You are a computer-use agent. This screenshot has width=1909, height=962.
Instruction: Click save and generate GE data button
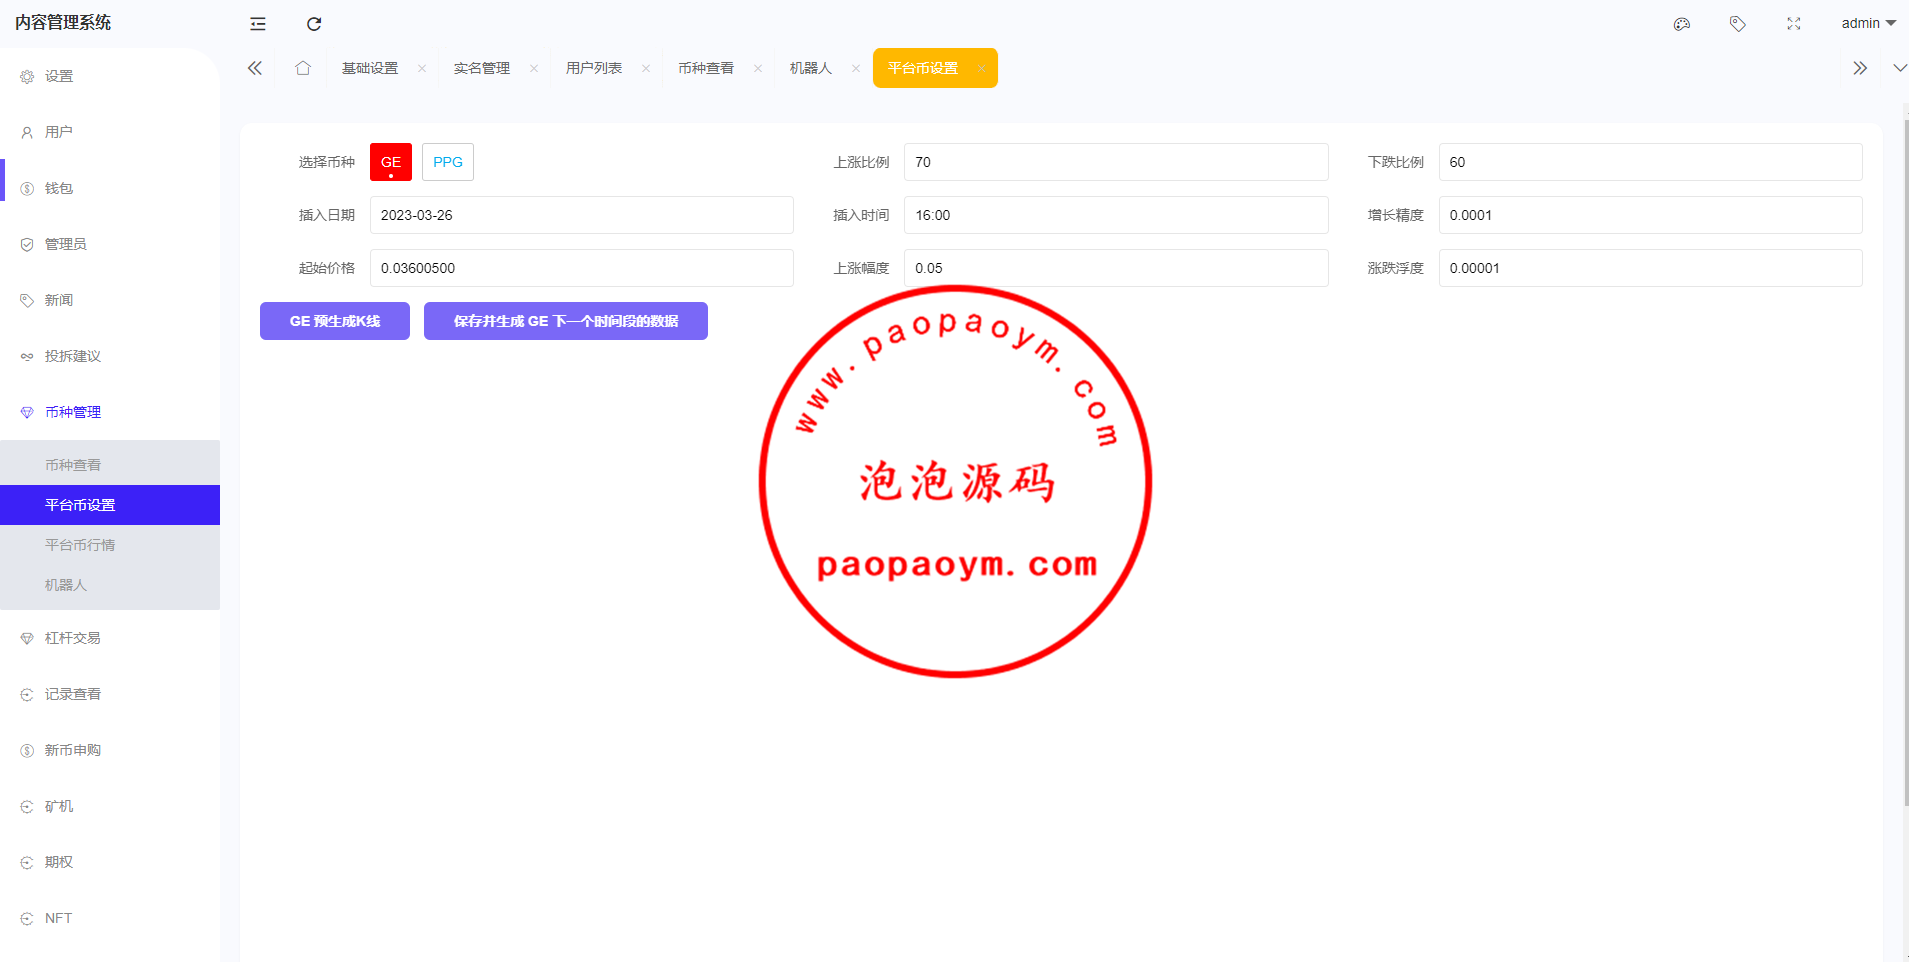566,321
